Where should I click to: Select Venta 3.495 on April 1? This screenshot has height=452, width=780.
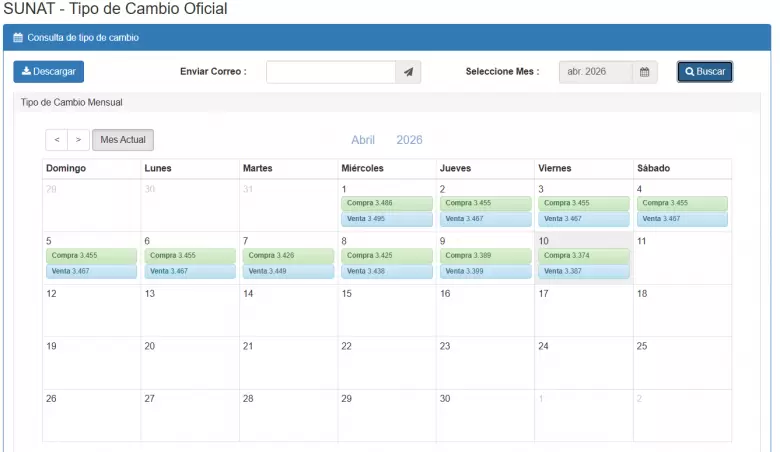(387, 218)
